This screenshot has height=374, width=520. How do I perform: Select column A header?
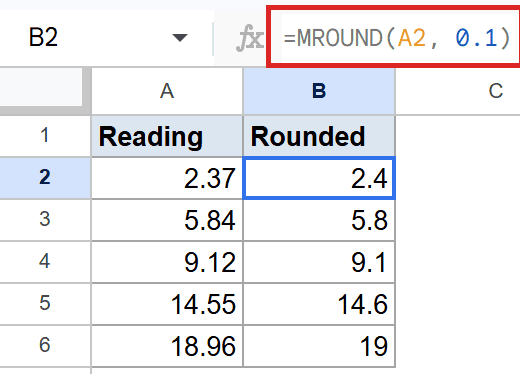point(167,91)
